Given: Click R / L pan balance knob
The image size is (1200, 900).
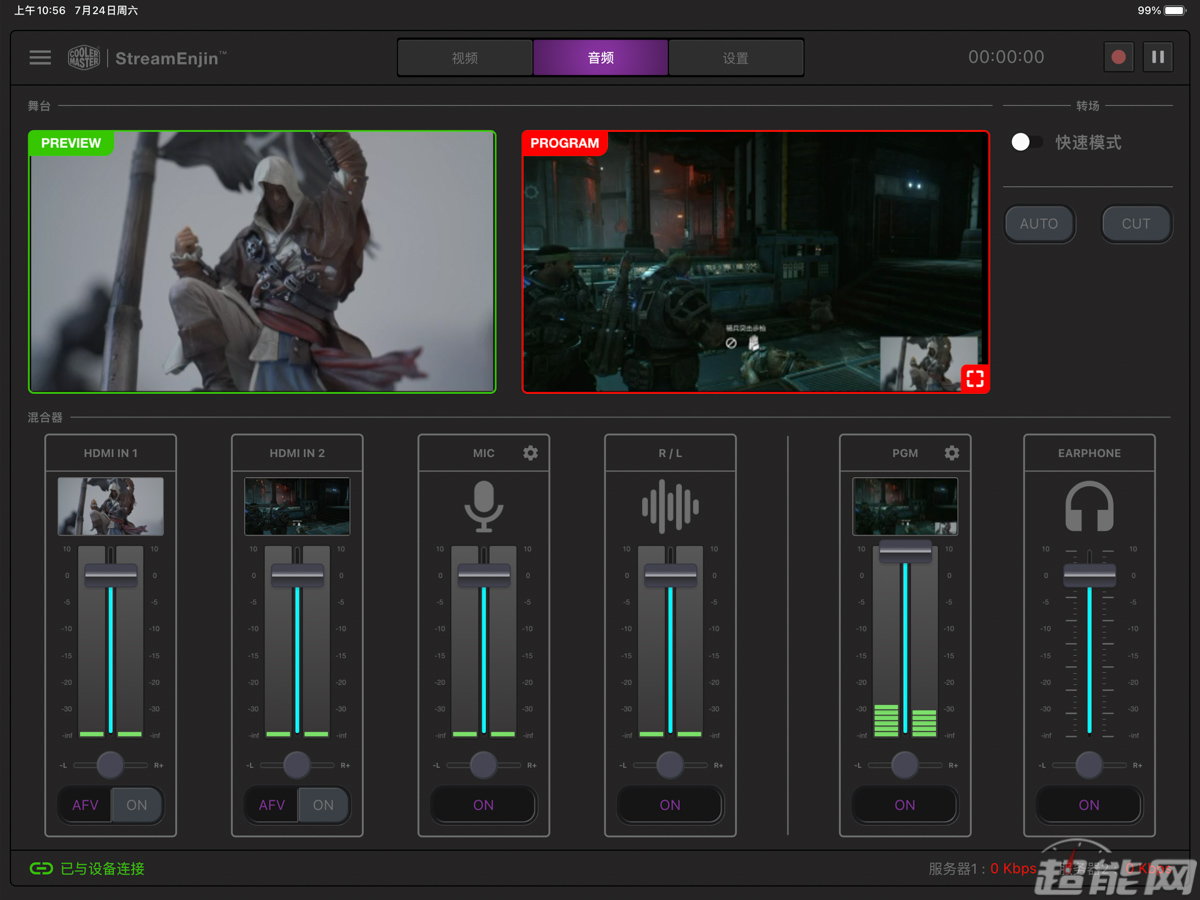Looking at the screenshot, I should click(x=670, y=765).
